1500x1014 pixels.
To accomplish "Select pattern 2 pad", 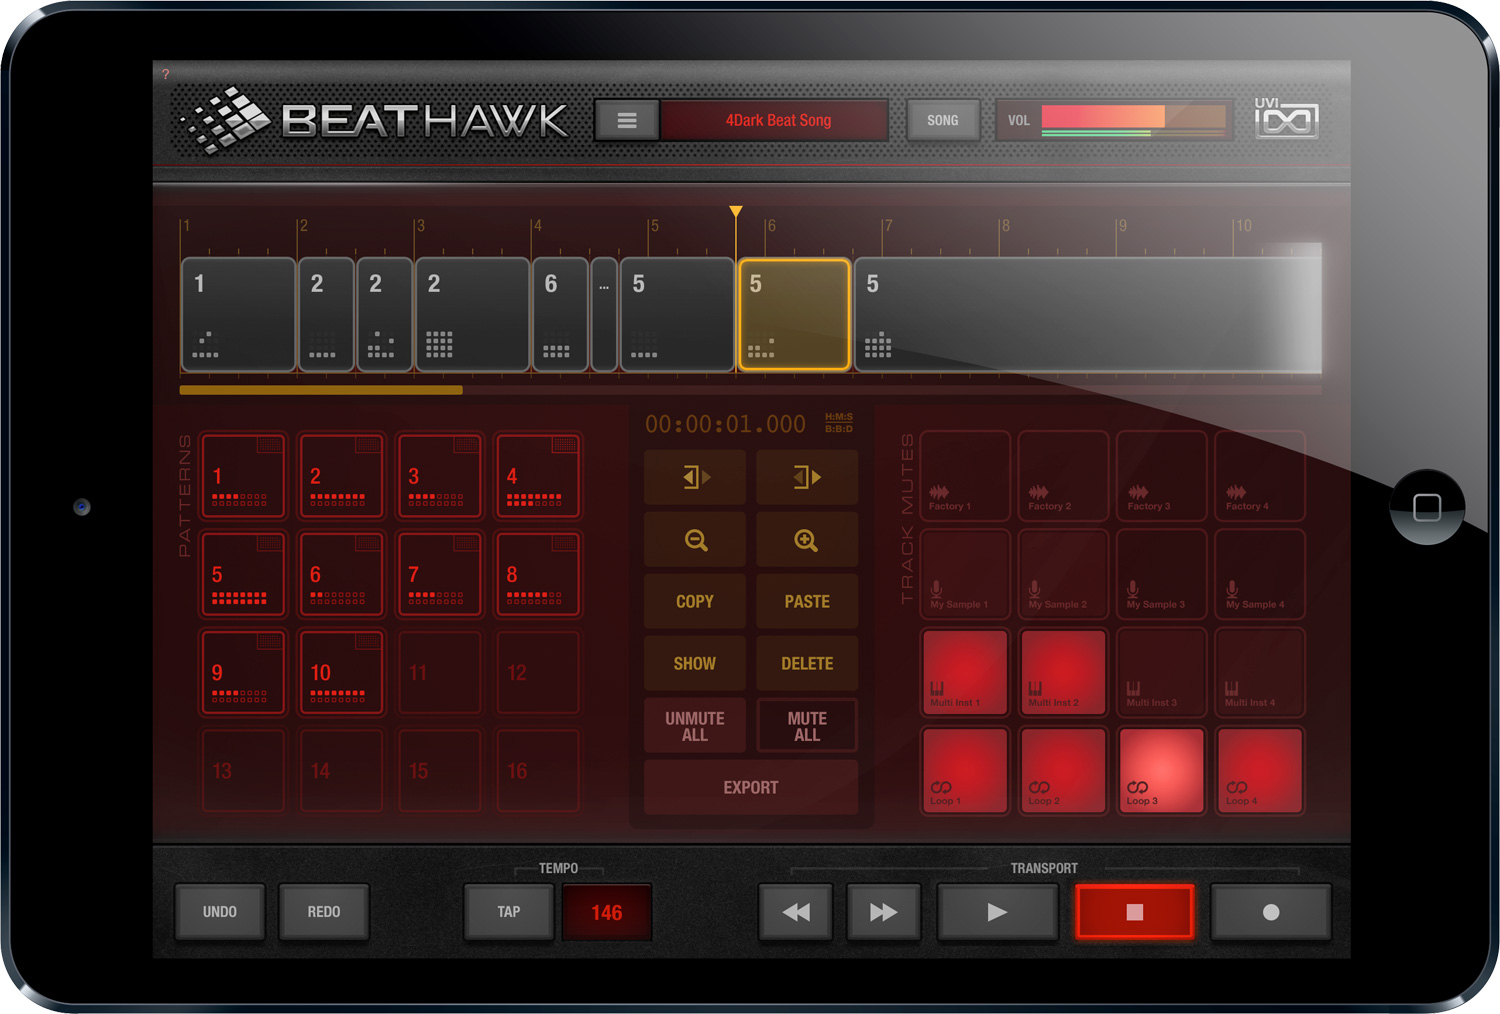I will [341, 476].
